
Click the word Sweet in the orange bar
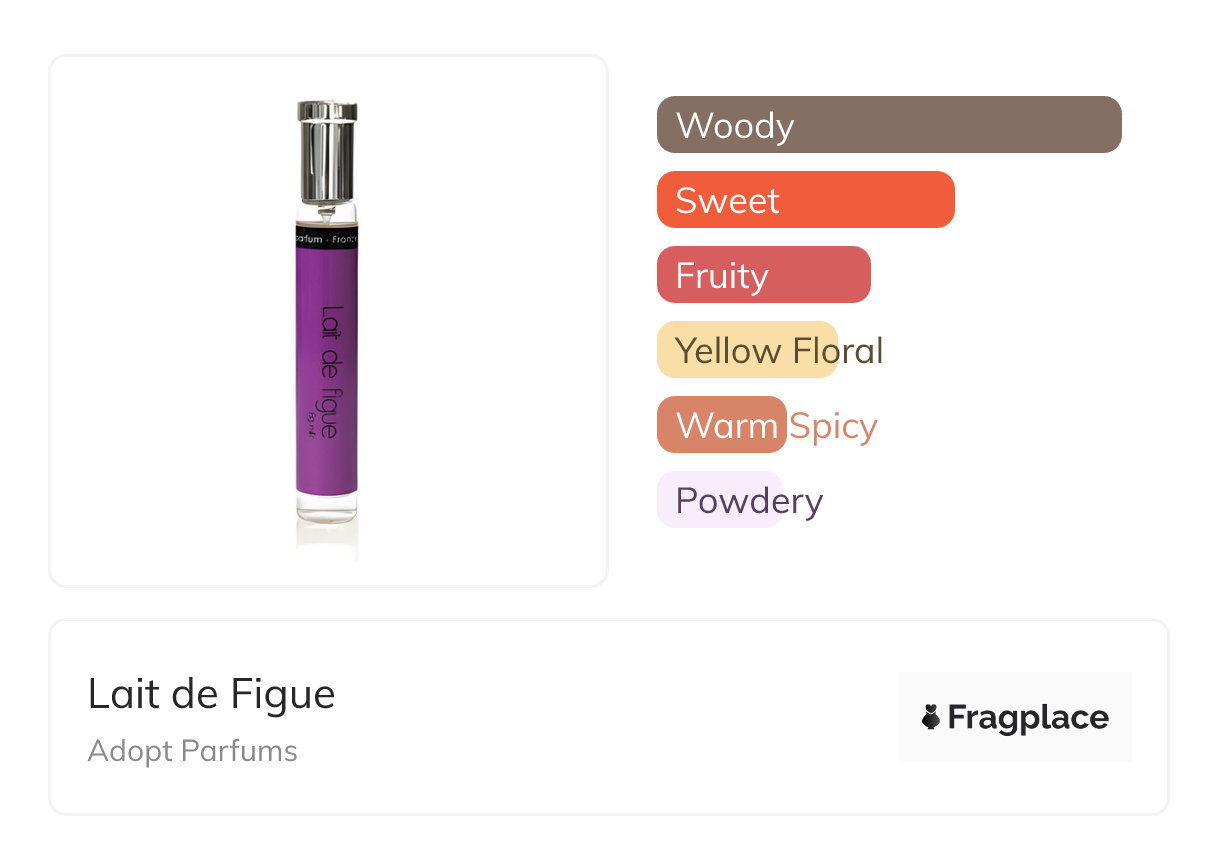pos(727,201)
